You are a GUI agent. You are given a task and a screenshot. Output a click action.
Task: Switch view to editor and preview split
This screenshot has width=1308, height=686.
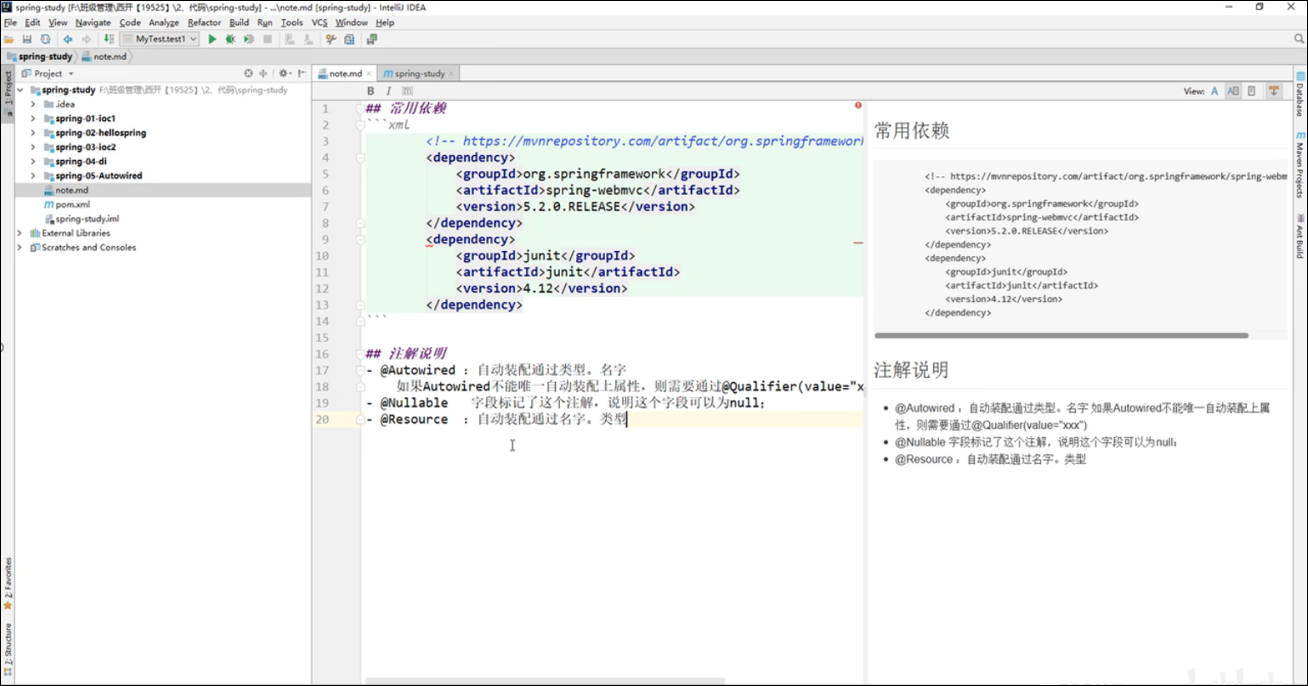tap(1233, 91)
